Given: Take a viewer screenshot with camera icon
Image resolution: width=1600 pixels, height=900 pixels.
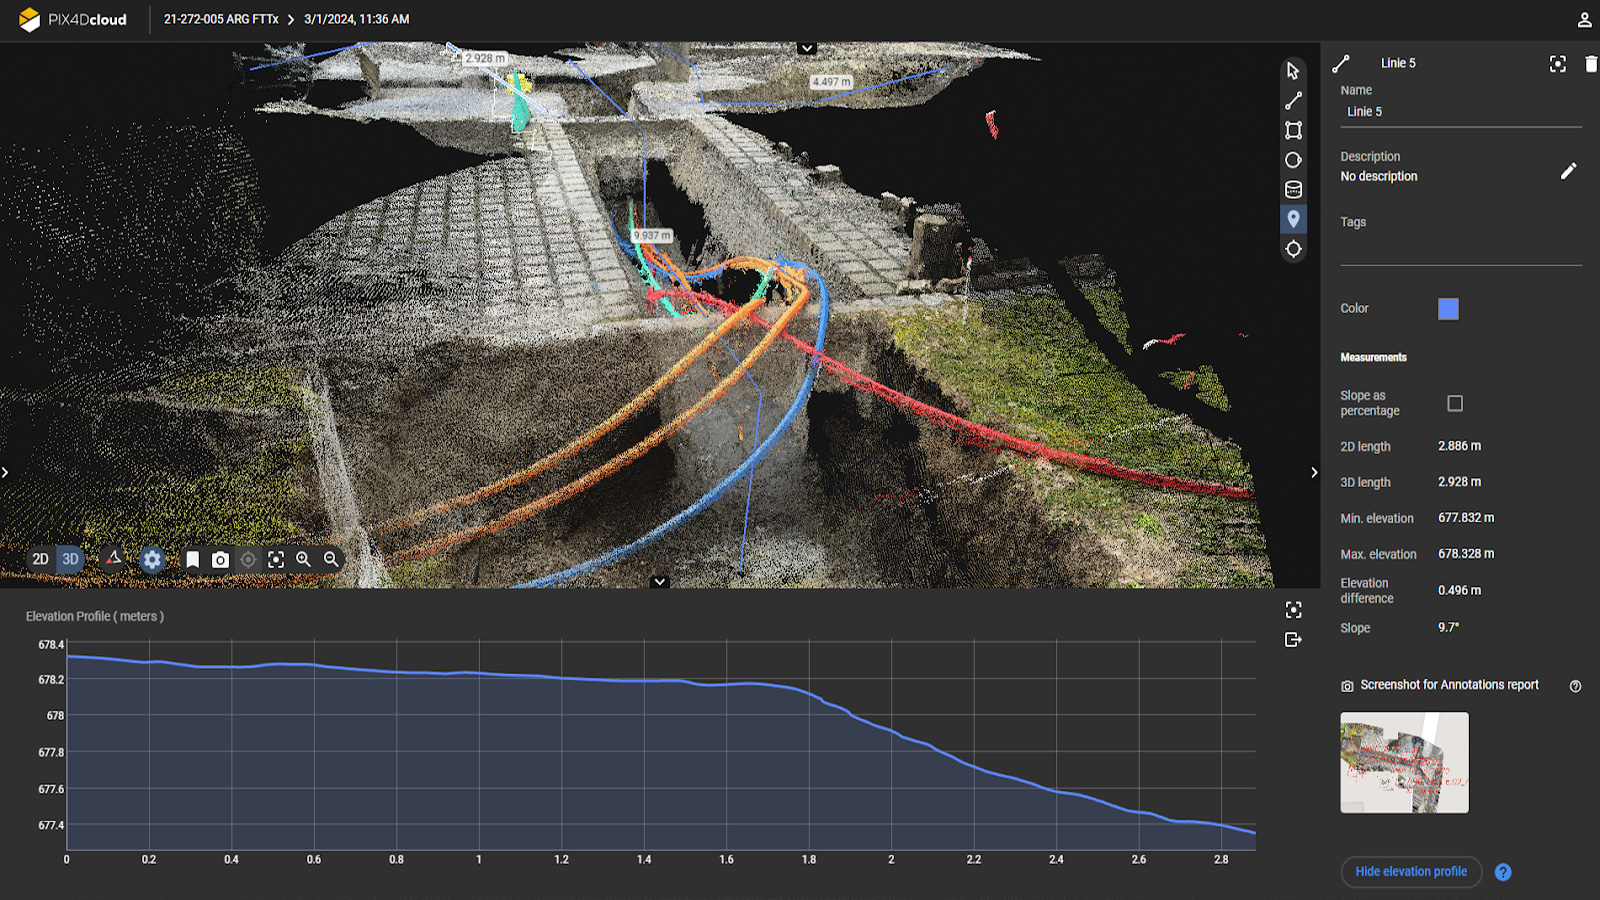Looking at the screenshot, I should 220,560.
